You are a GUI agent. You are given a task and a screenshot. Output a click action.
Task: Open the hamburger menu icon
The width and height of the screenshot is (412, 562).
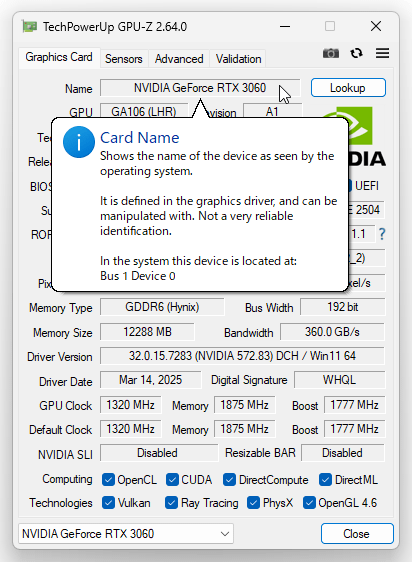[x=382, y=53]
